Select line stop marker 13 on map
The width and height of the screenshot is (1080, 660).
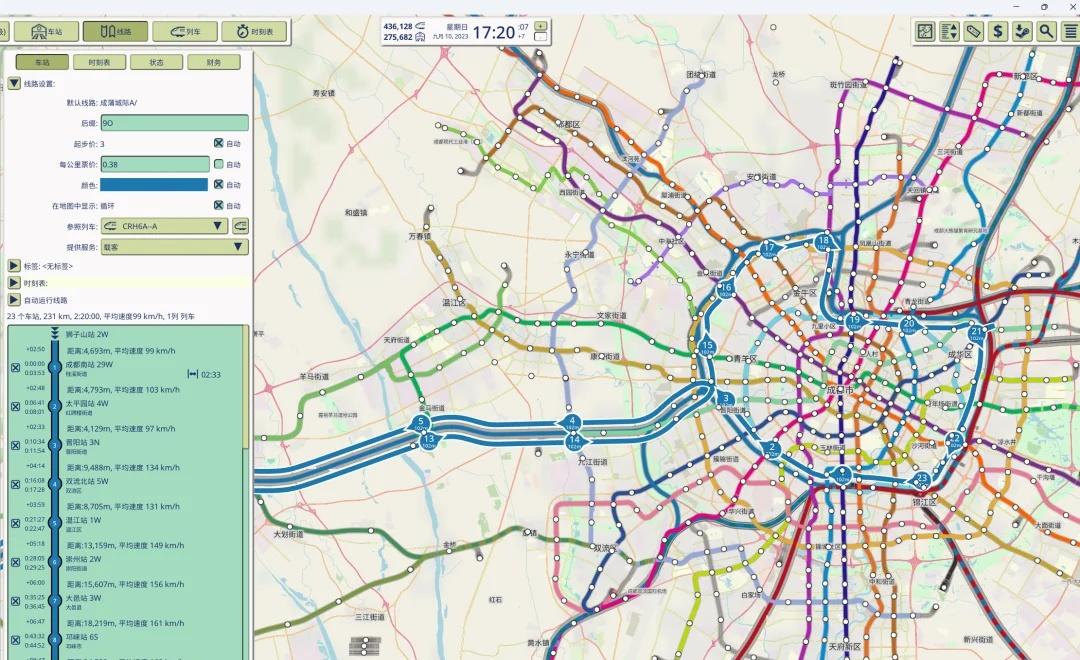429,441
